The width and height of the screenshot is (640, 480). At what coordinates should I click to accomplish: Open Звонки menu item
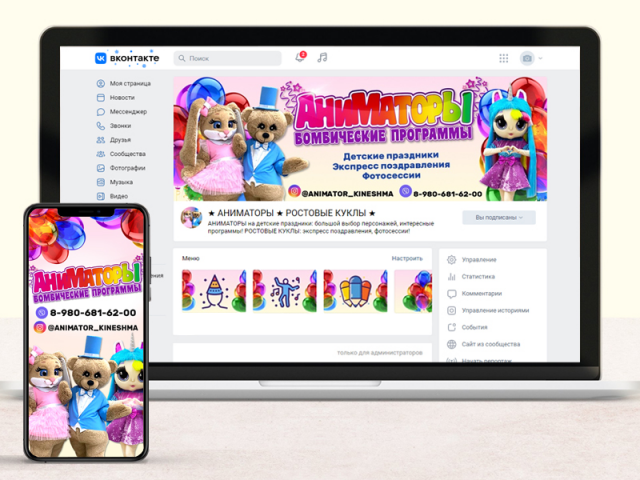coord(120,126)
